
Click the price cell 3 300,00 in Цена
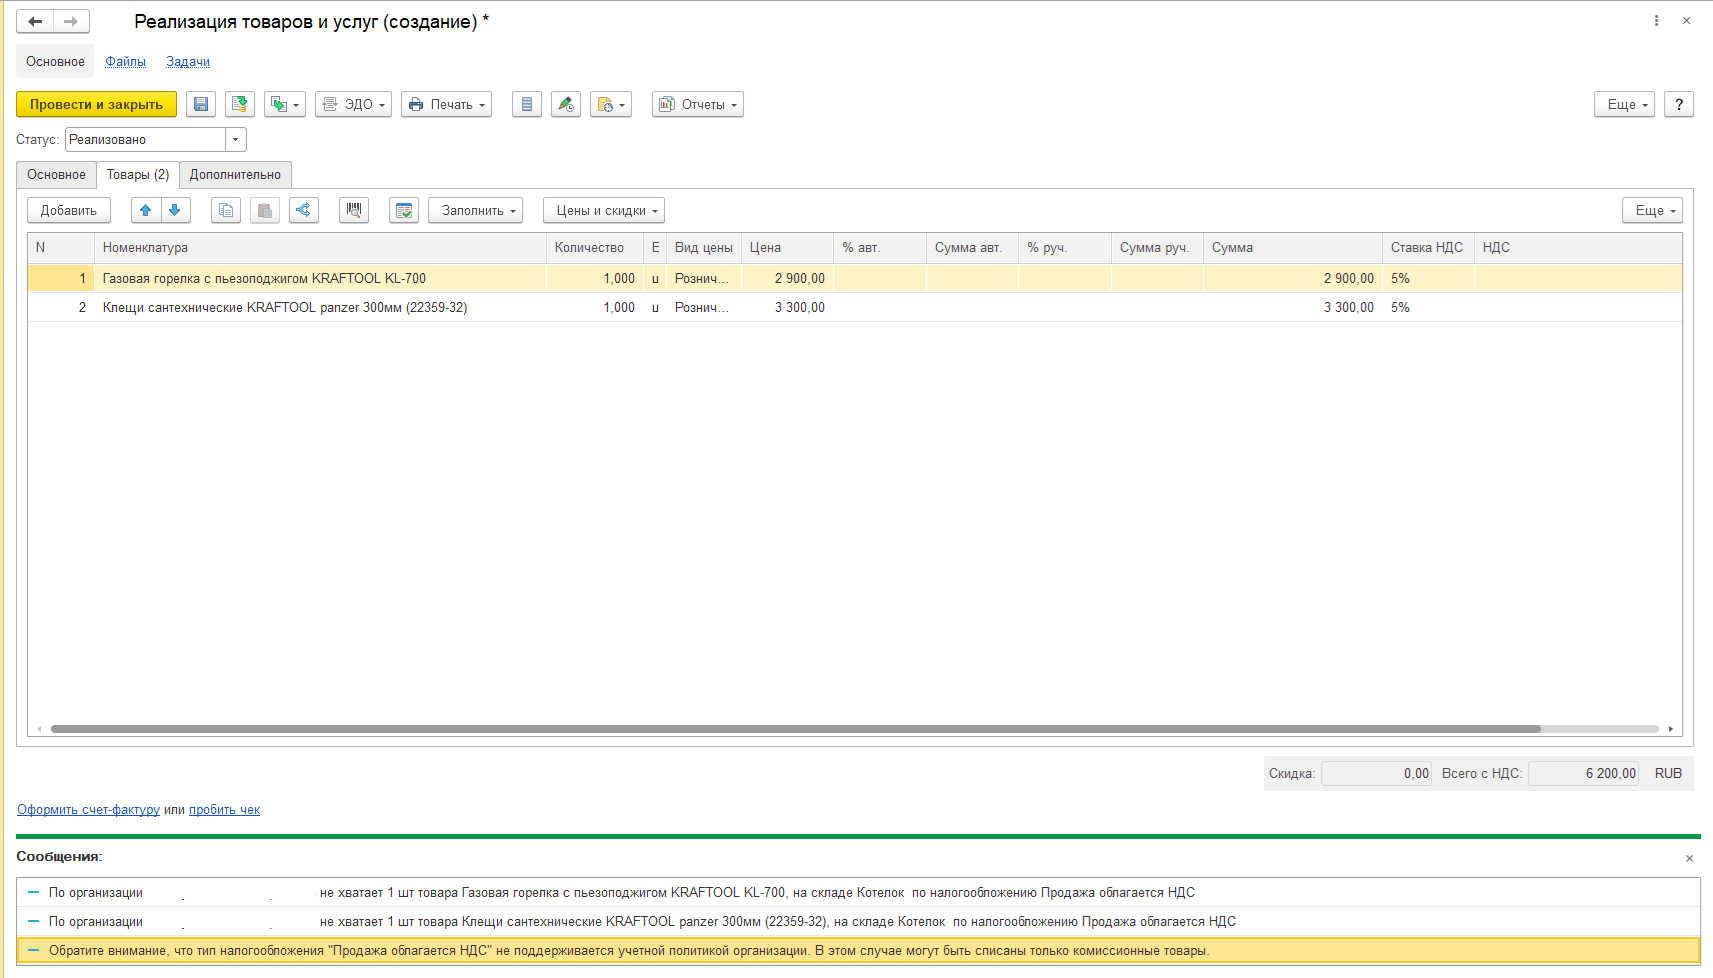[788, 307]
